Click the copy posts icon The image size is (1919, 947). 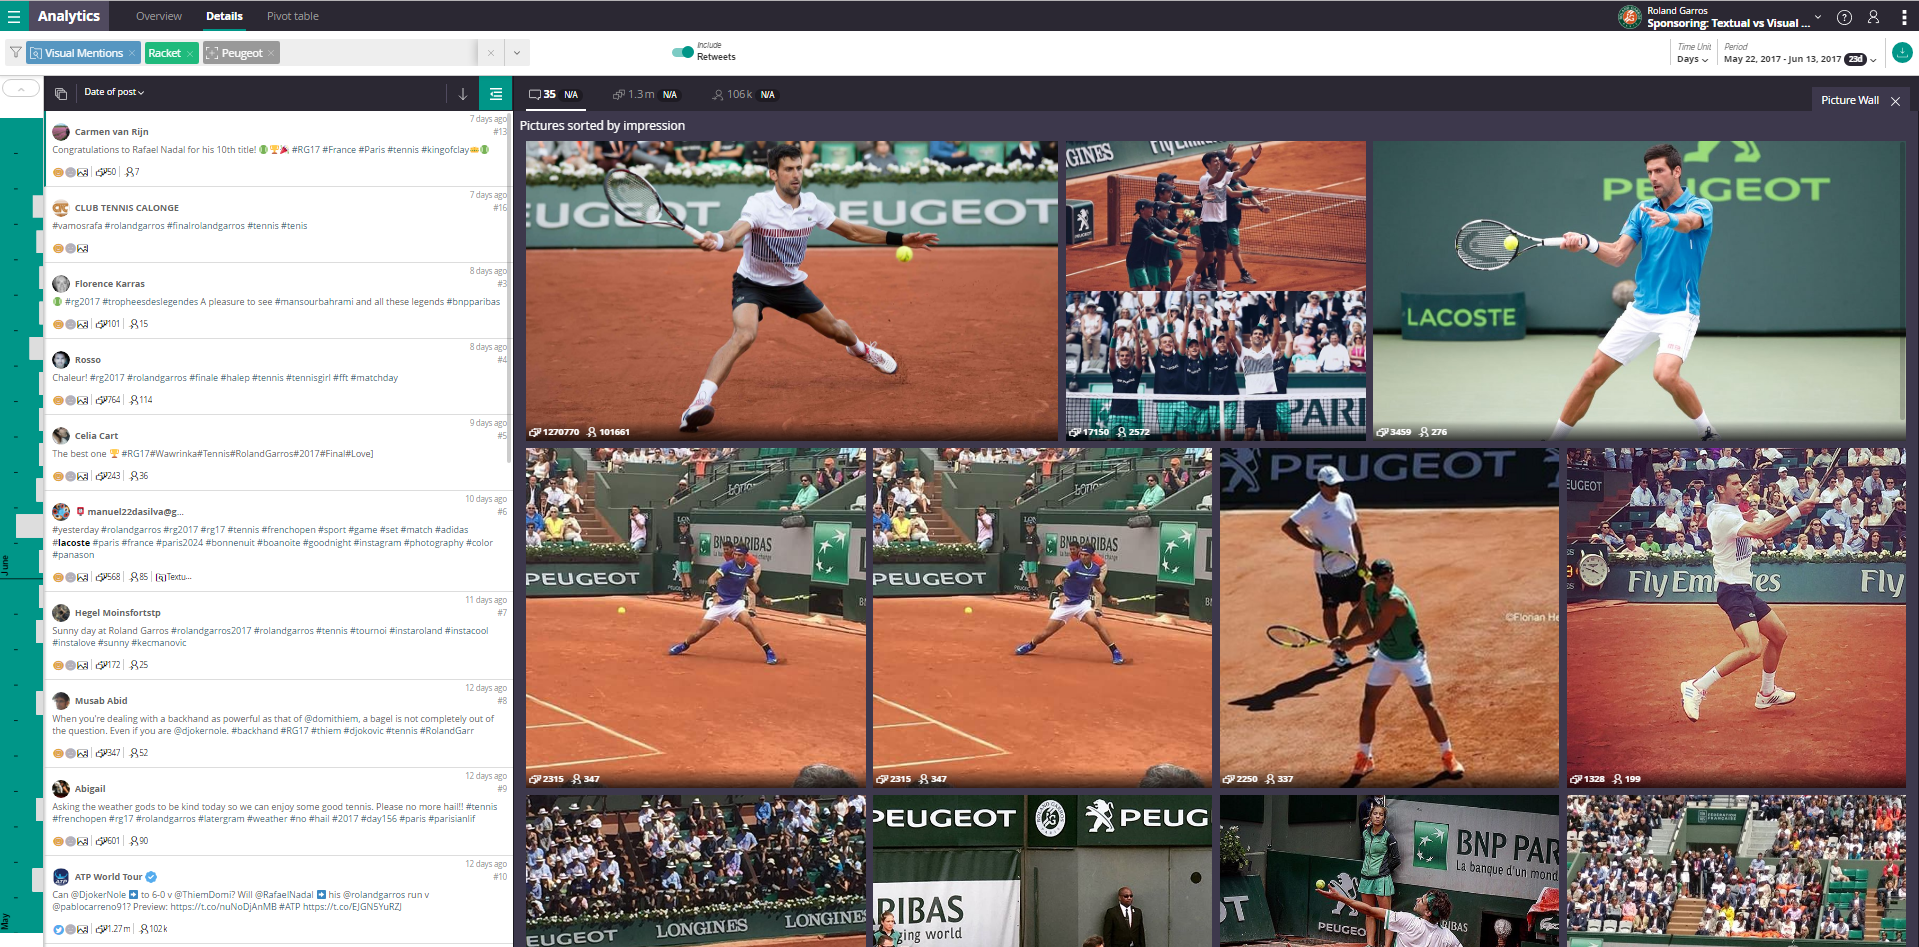click(x=61, y=93)
